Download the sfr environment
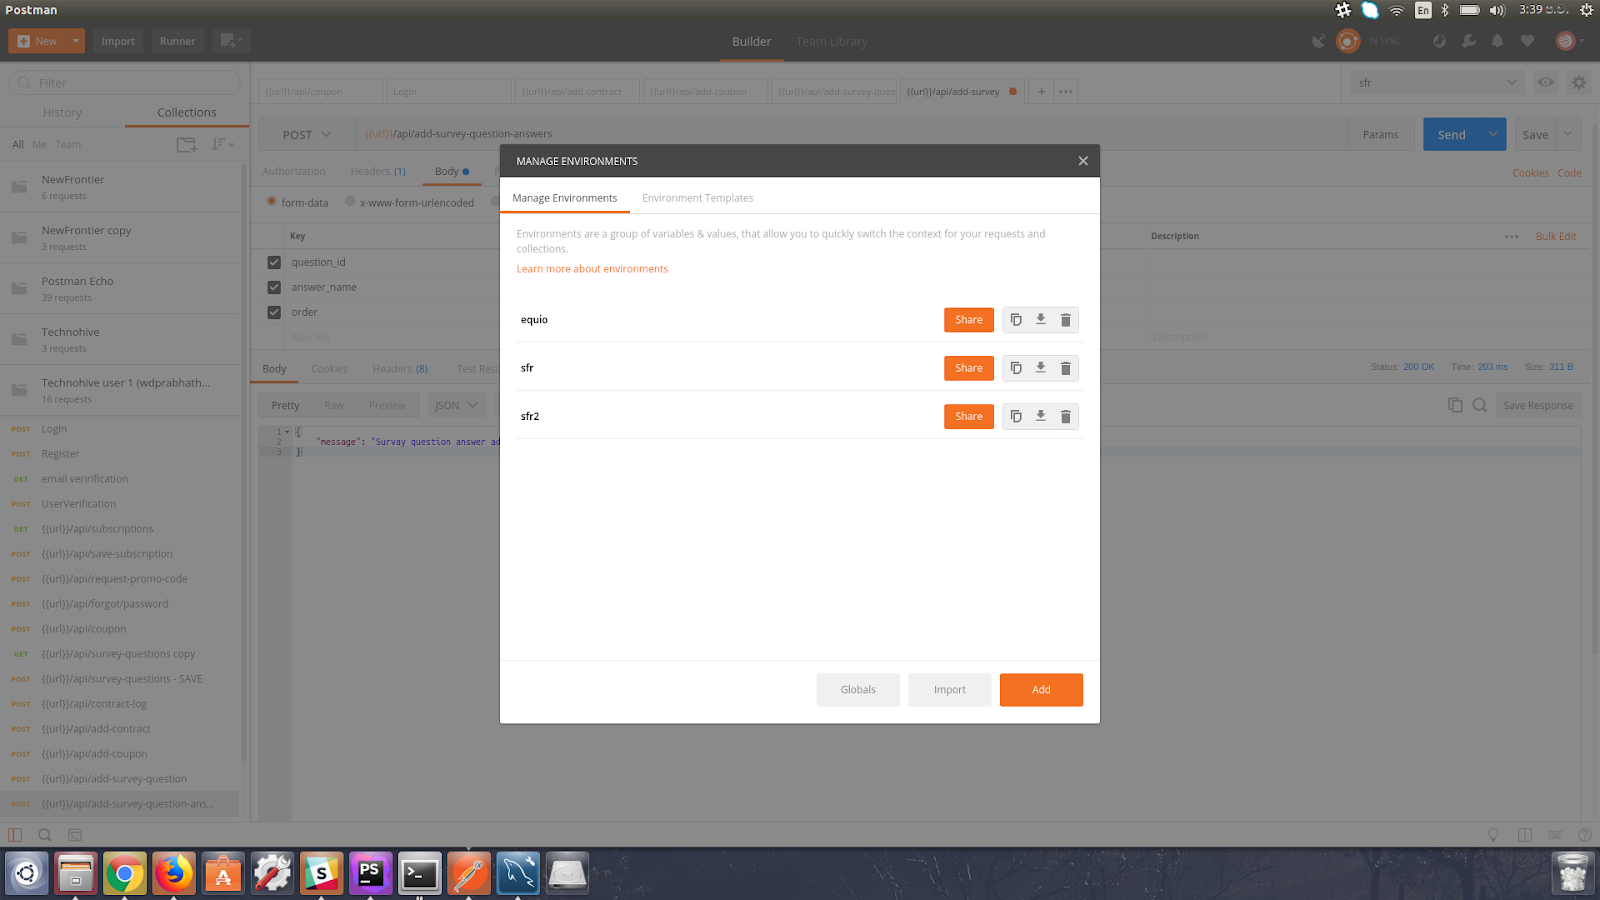This screenshot has width=1600, height=900. (1040, 368)
